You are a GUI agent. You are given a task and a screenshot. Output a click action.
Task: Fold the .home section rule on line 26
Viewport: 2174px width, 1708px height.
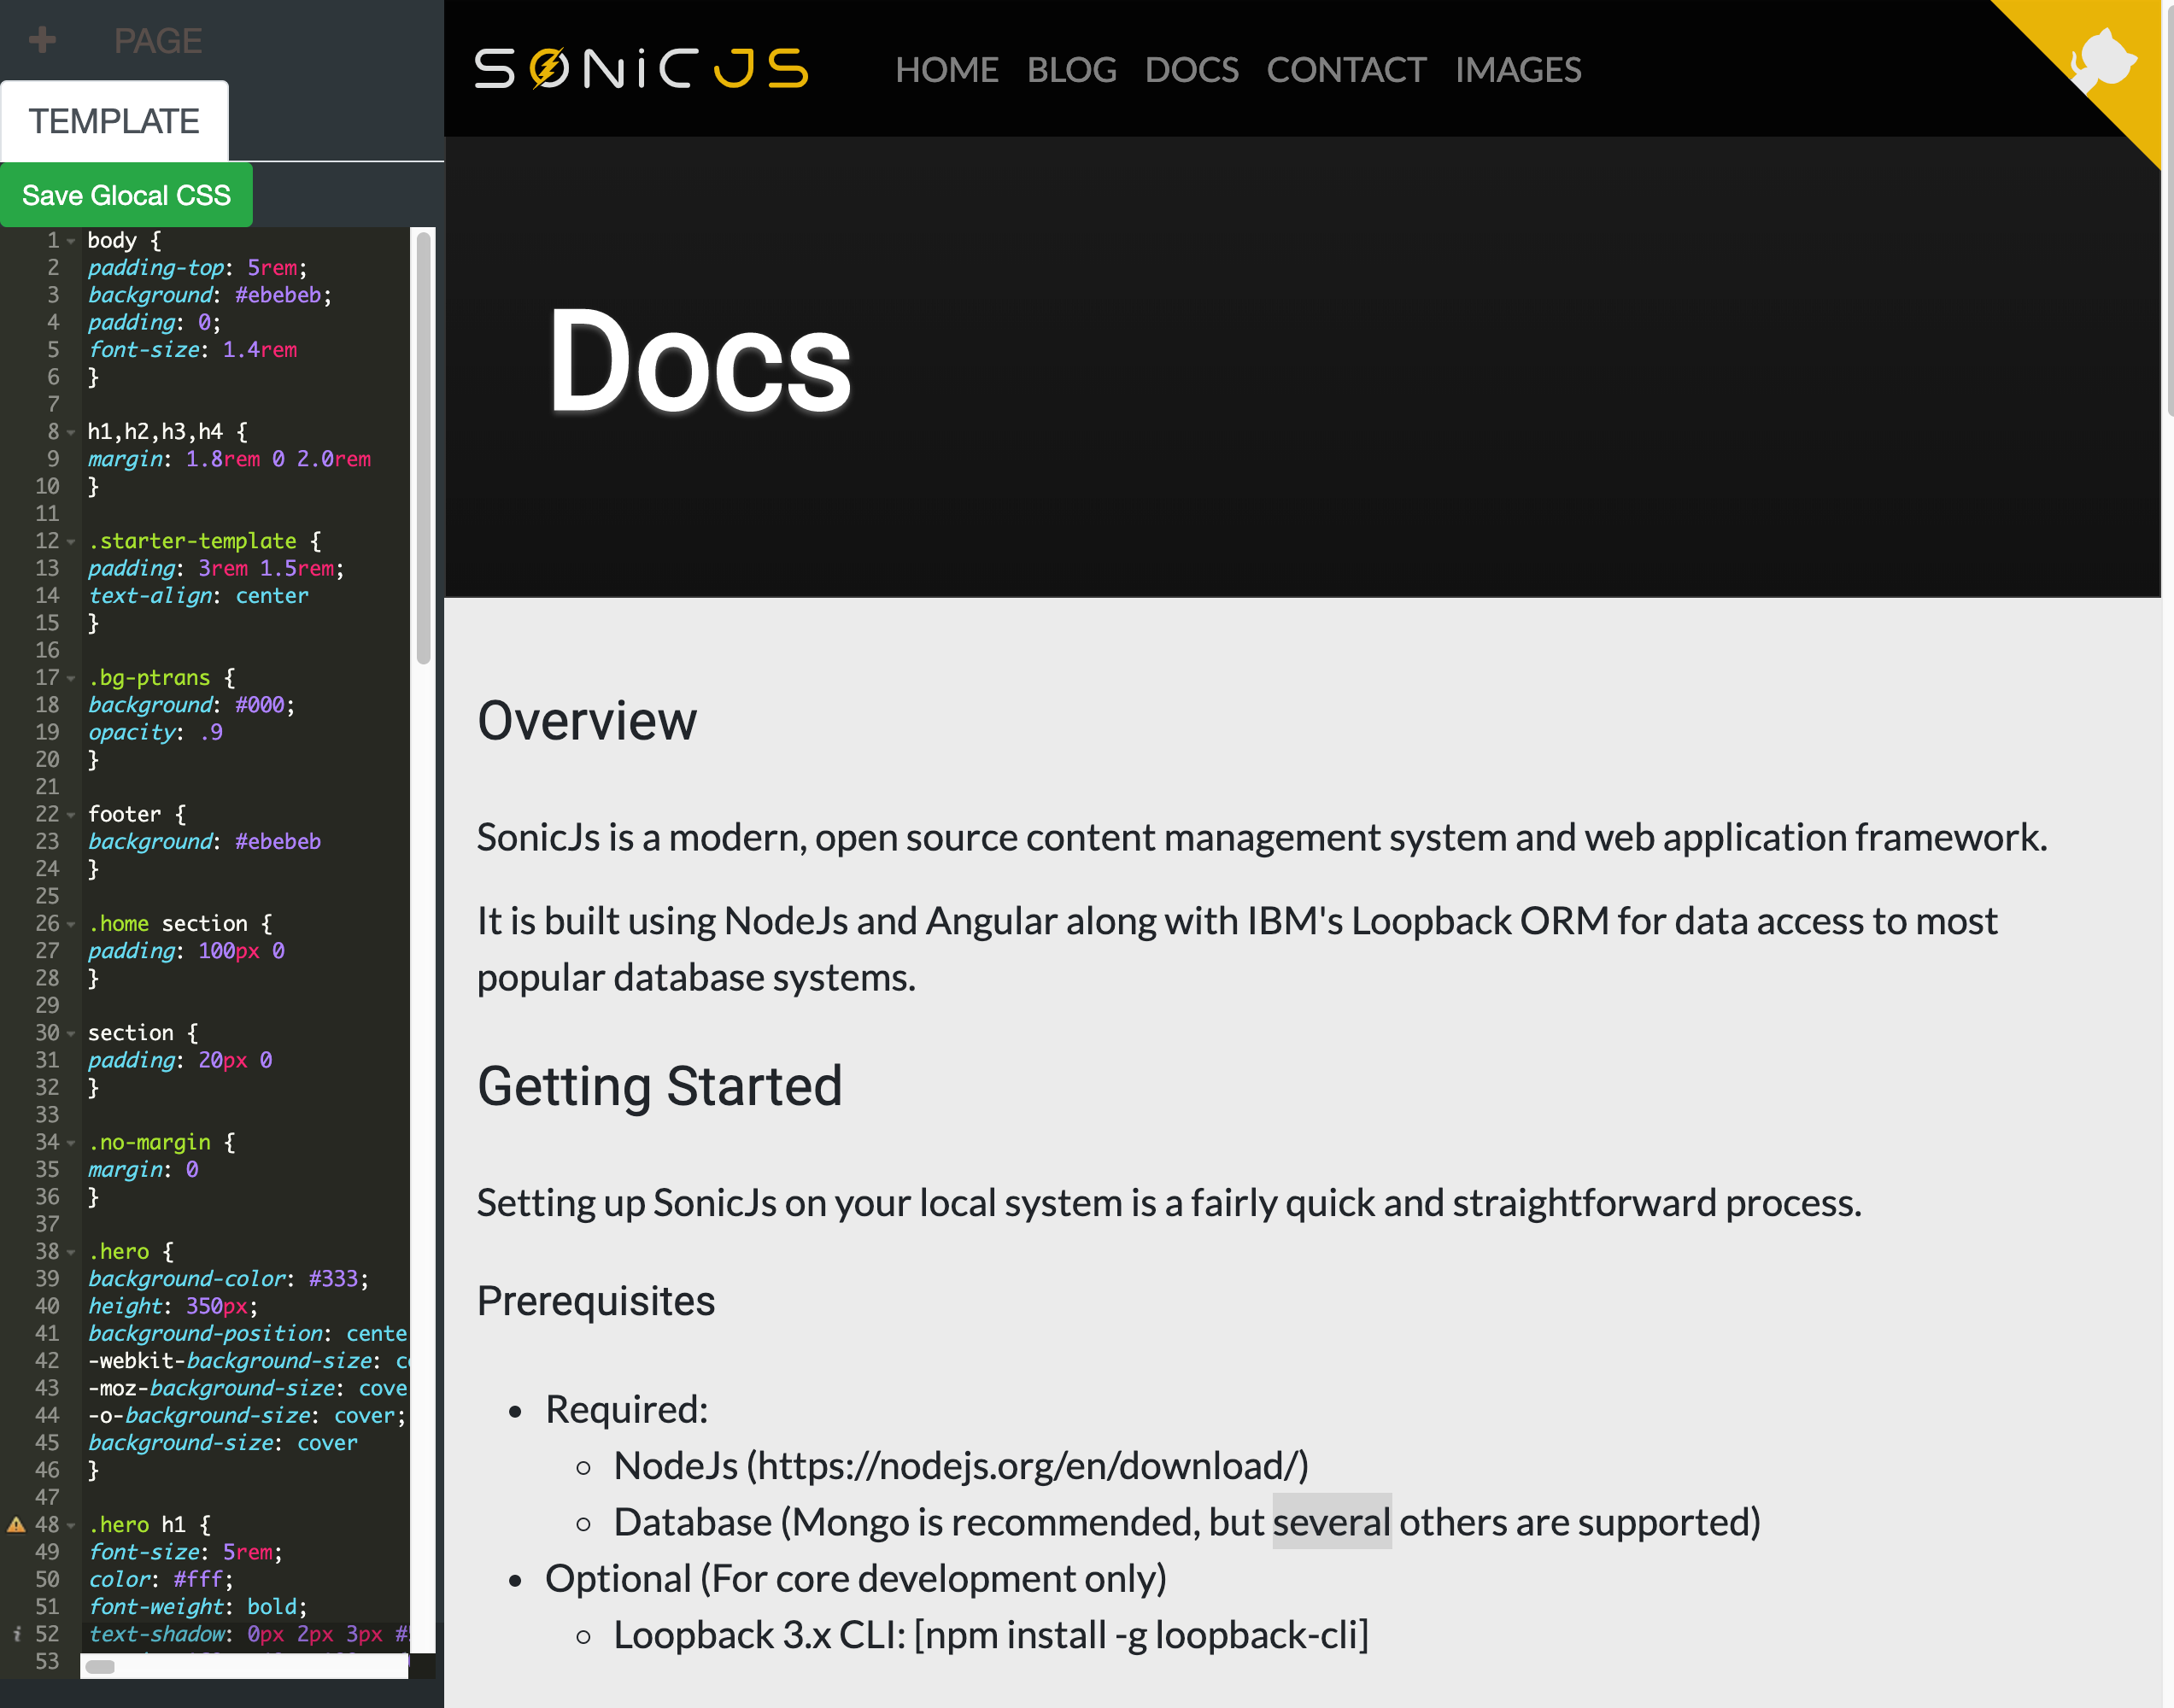point(71,924)
